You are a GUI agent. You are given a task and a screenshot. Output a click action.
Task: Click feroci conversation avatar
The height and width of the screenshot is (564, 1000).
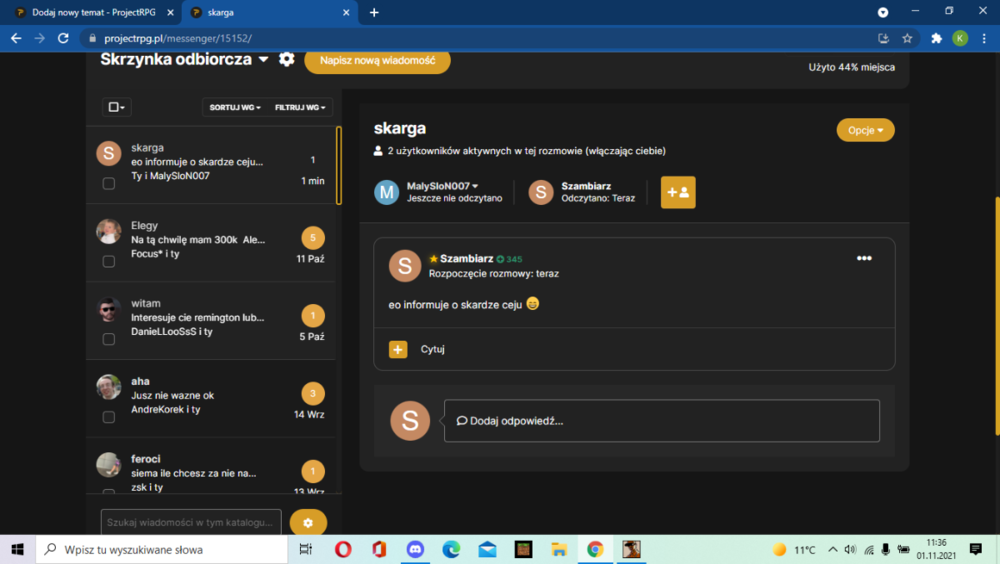tap(108, 465)
